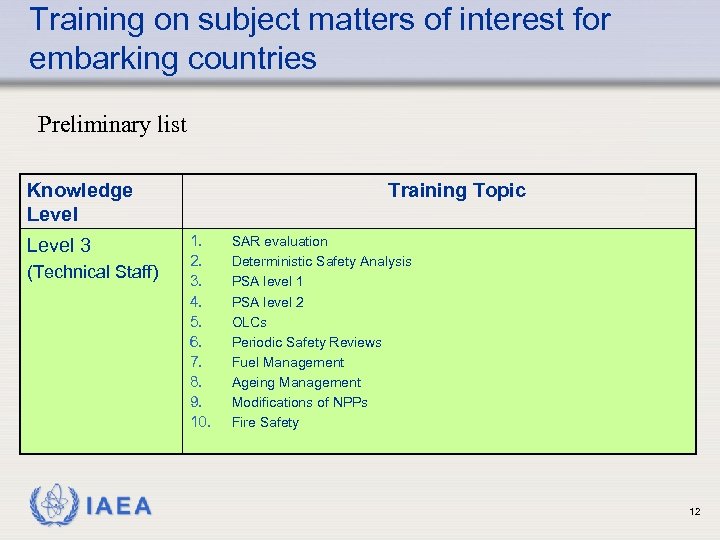The image size is (720, 540).
Task: Click 'Periodic Safety Reviews' topic
Action: pos(306,342)
